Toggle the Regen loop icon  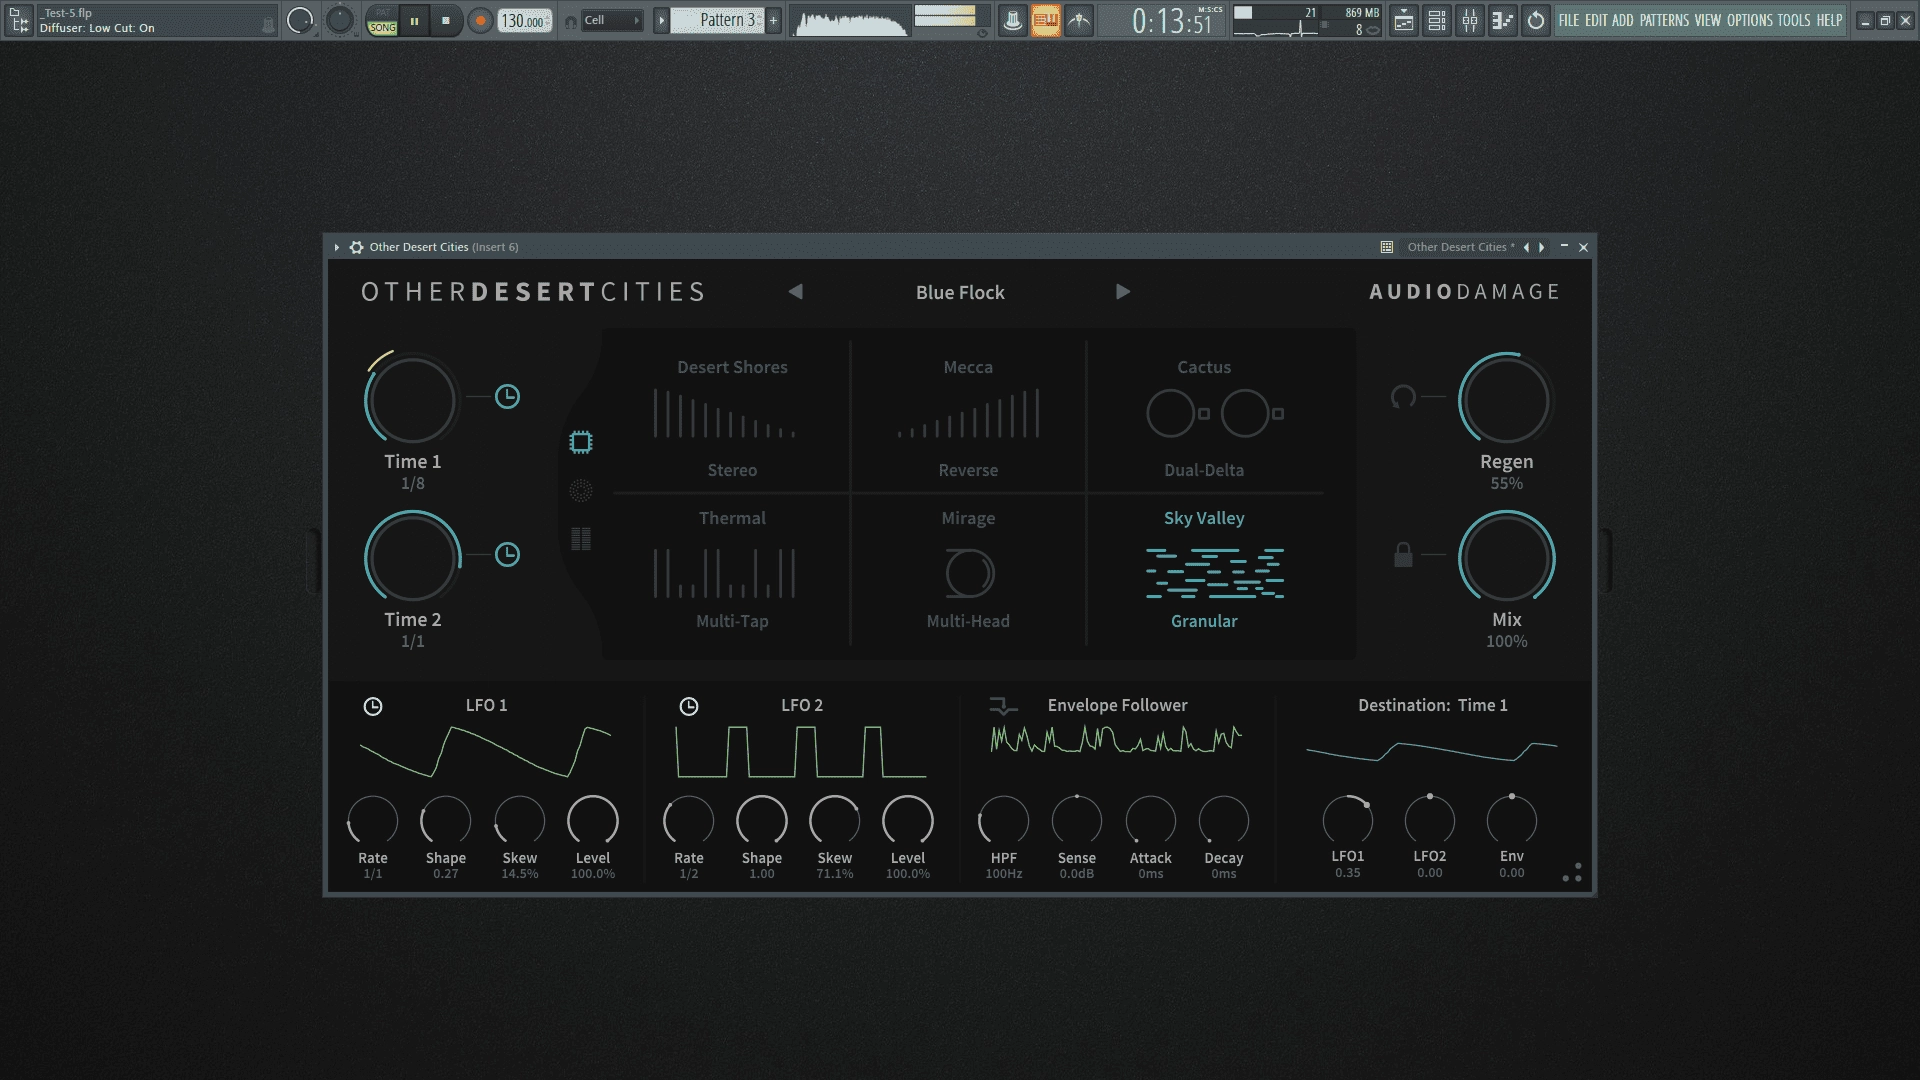[x=1403, y=397]
